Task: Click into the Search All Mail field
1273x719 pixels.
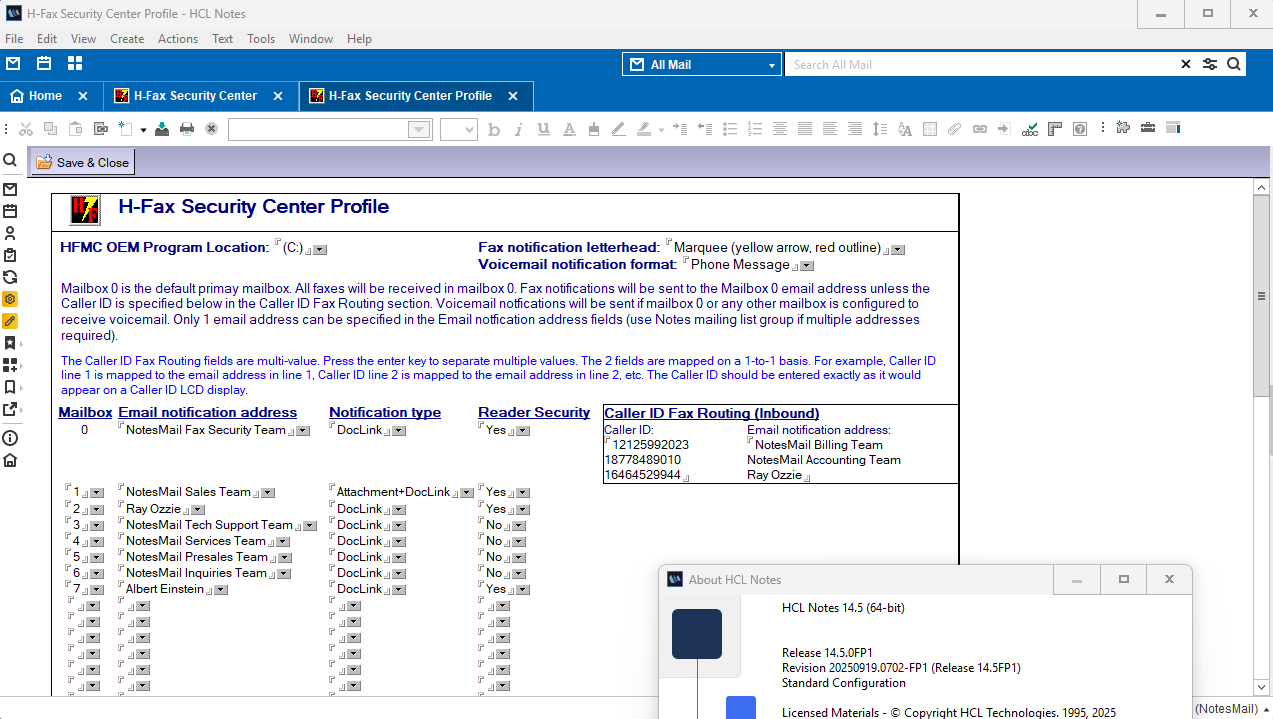Action: point(980,65)
